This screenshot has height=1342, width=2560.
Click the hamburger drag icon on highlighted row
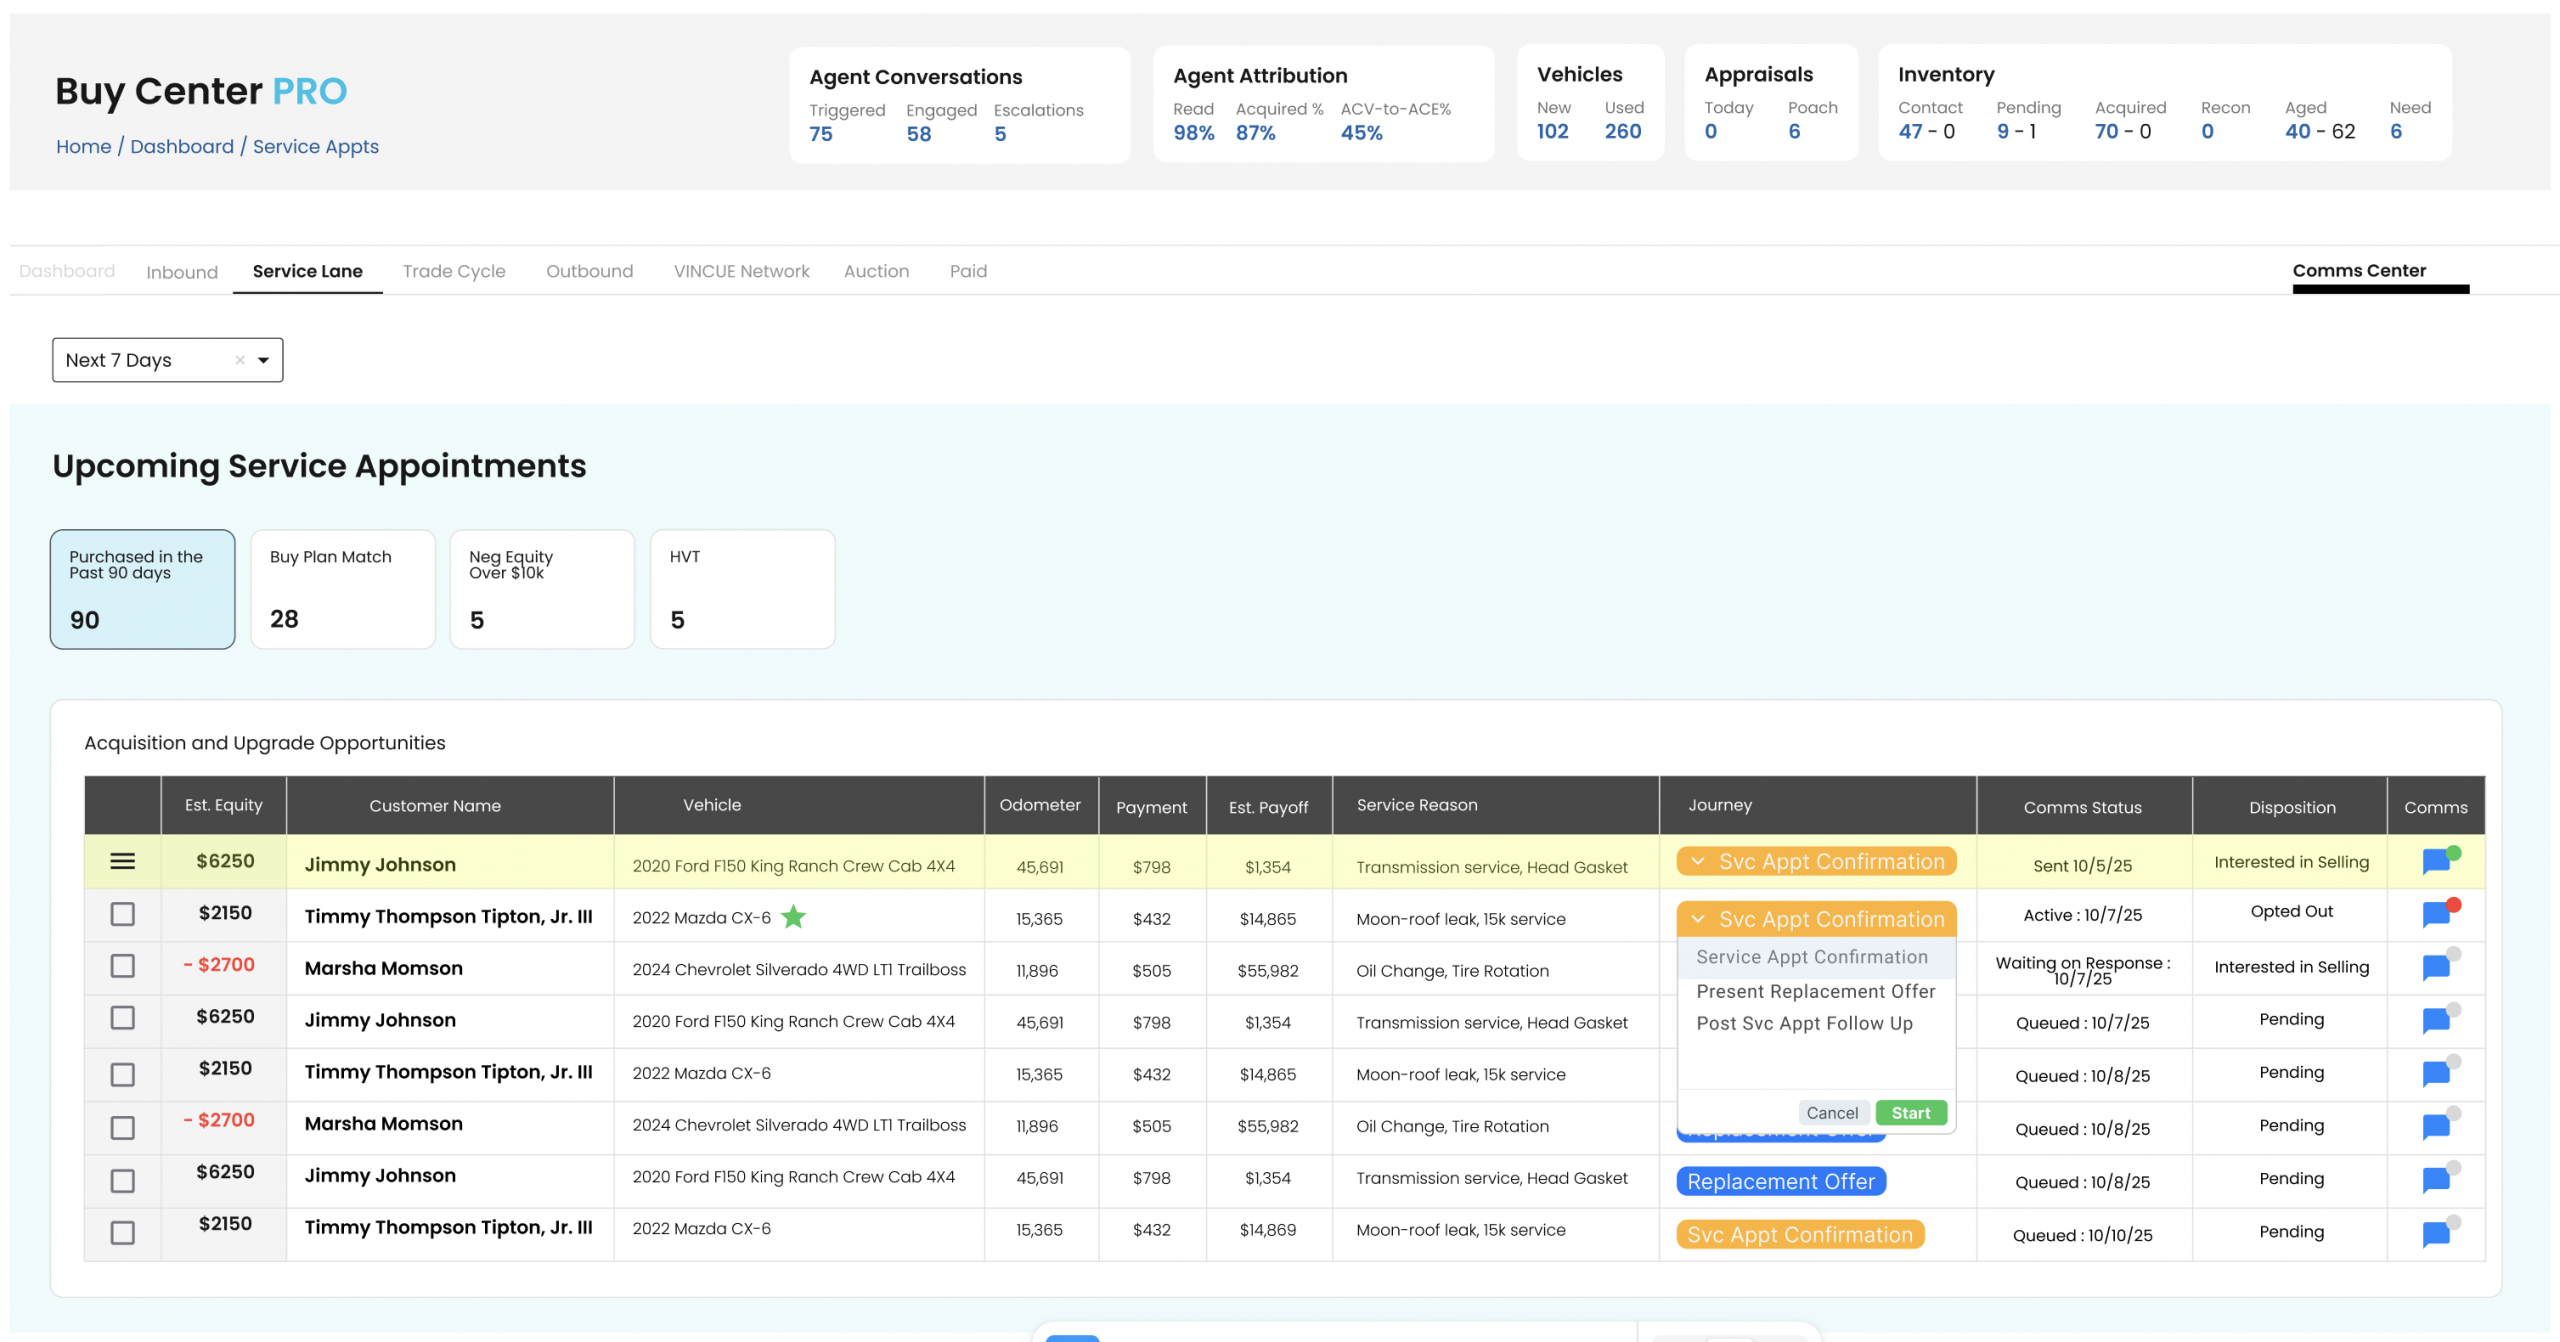point(122,861)
